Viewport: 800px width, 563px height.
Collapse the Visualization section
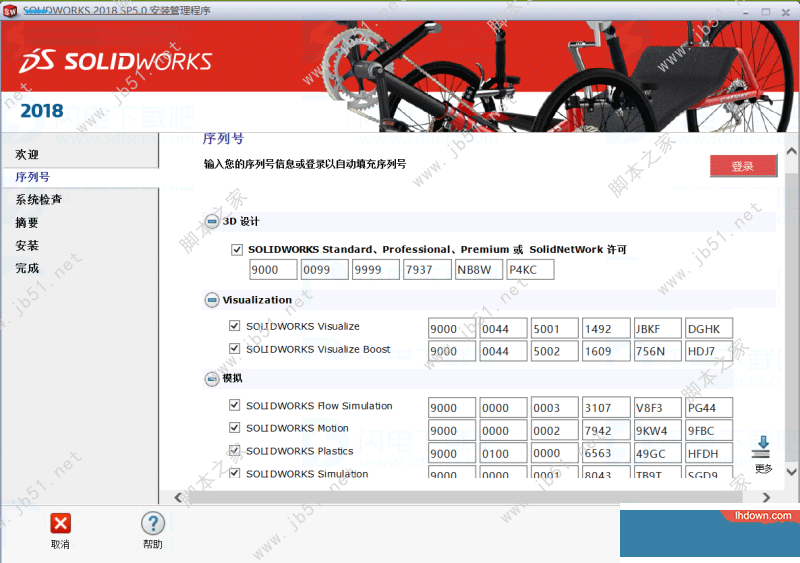point(212,300)
